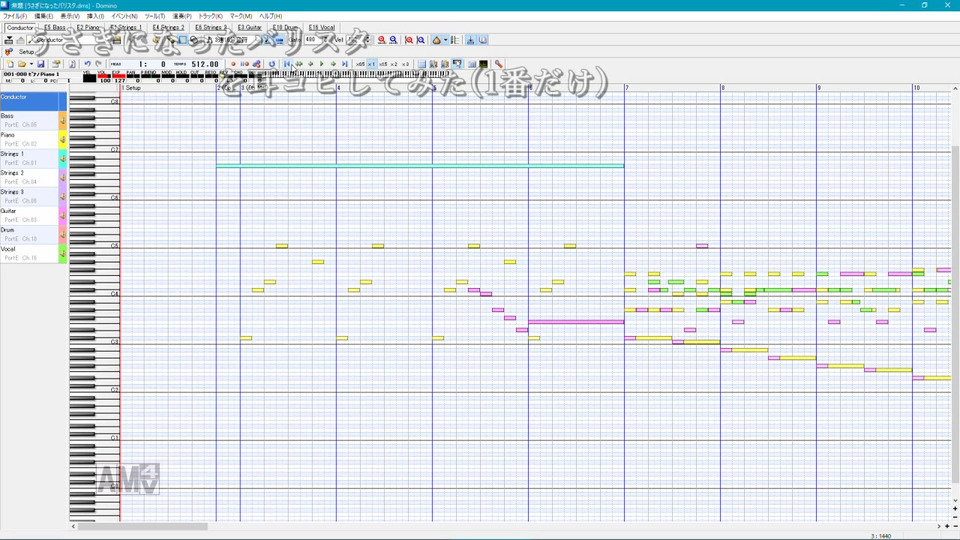Toggle the Strings 2 purple onion skin swatch
This screenshot has width=960, height=540.
[x=62, y=178]
